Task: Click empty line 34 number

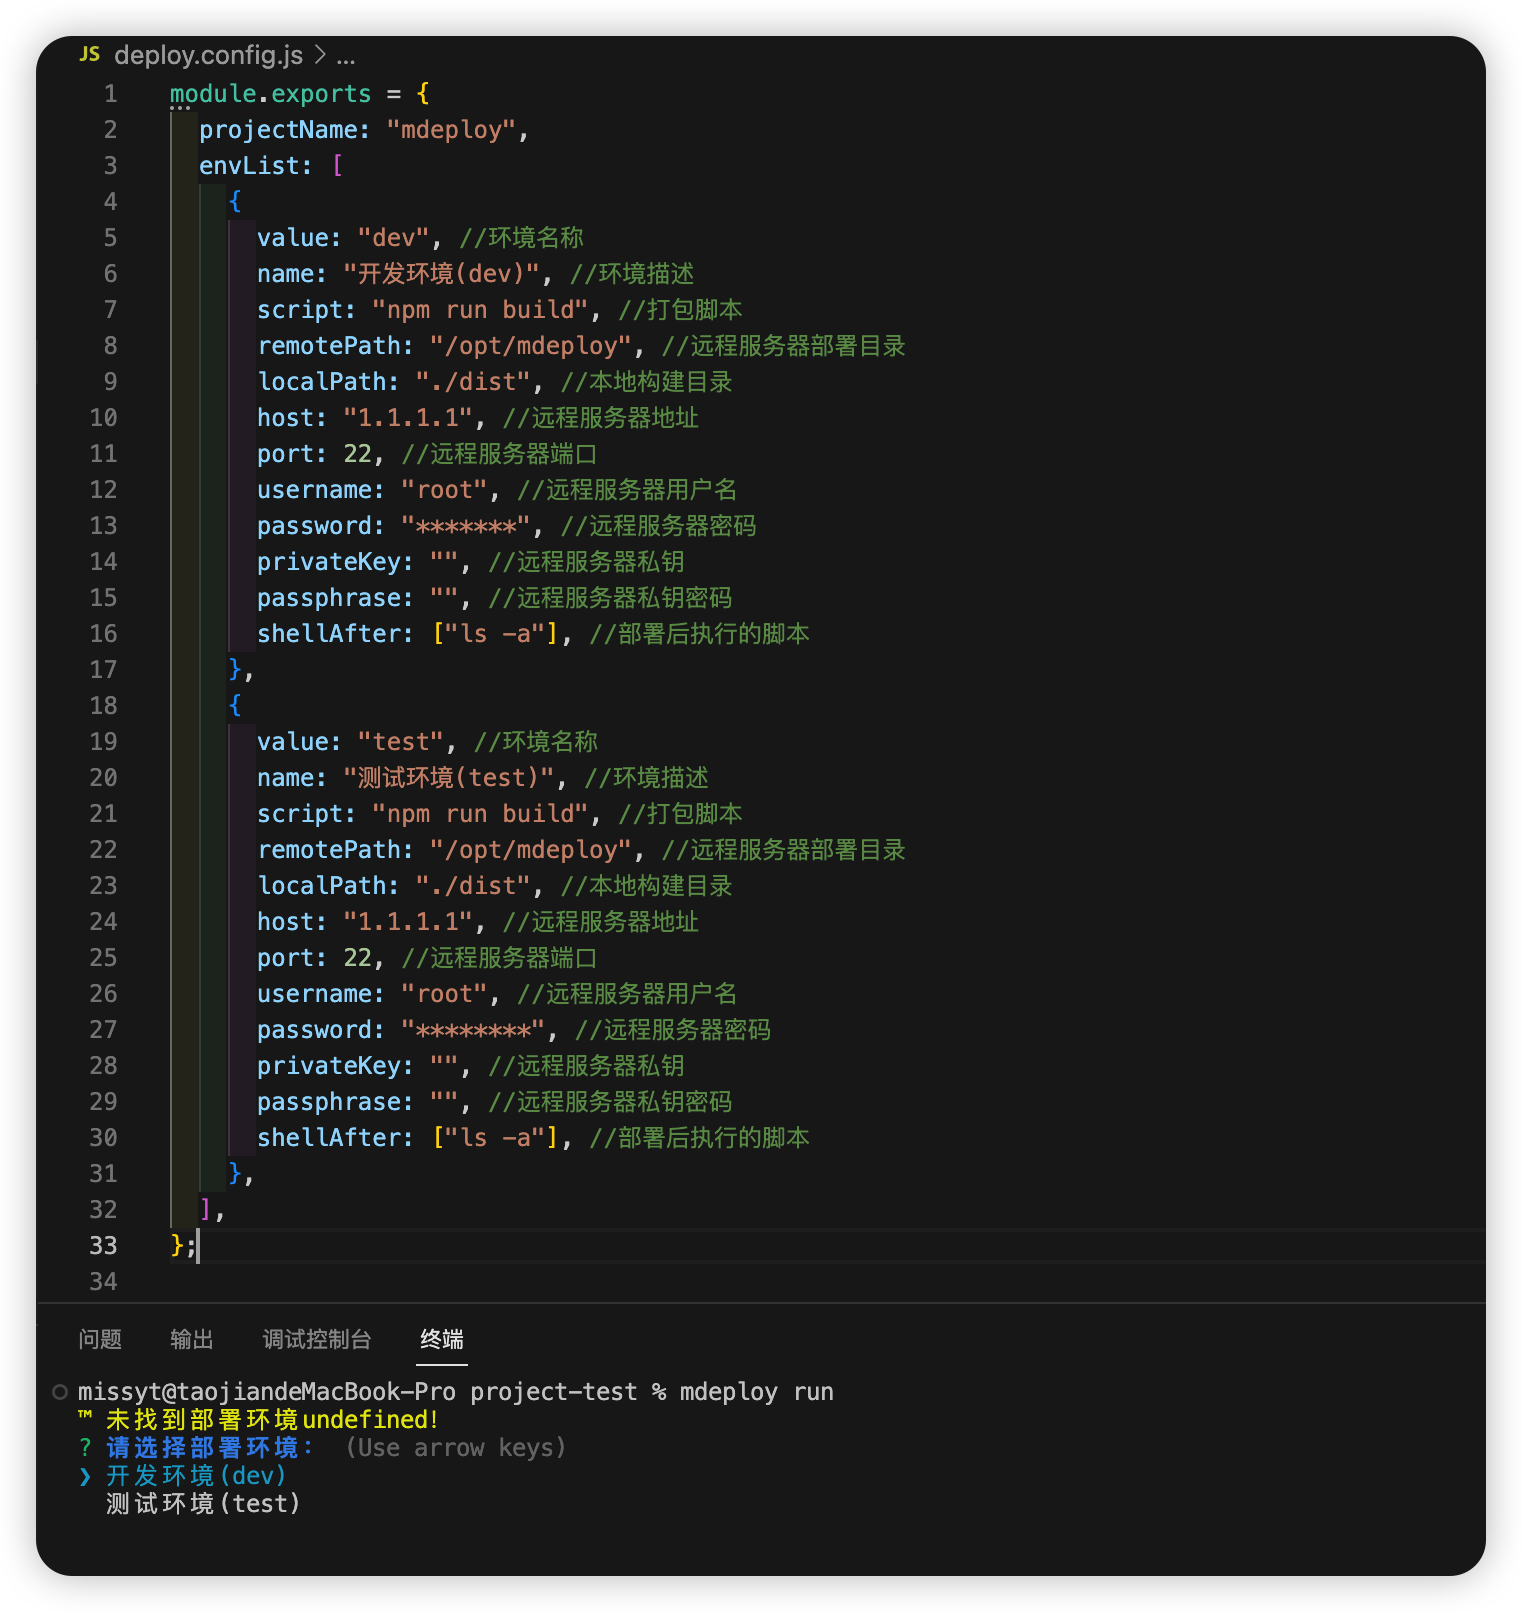Action: tap(103, 1282)
